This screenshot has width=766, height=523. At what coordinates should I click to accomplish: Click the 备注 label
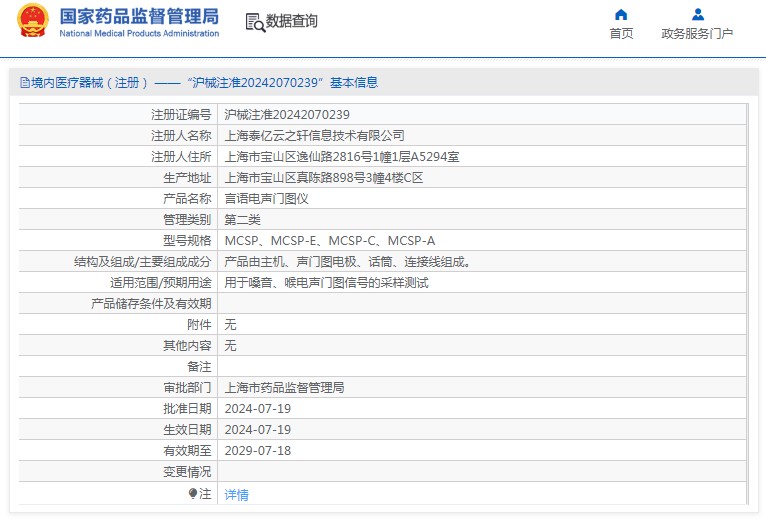coord(199,366)
